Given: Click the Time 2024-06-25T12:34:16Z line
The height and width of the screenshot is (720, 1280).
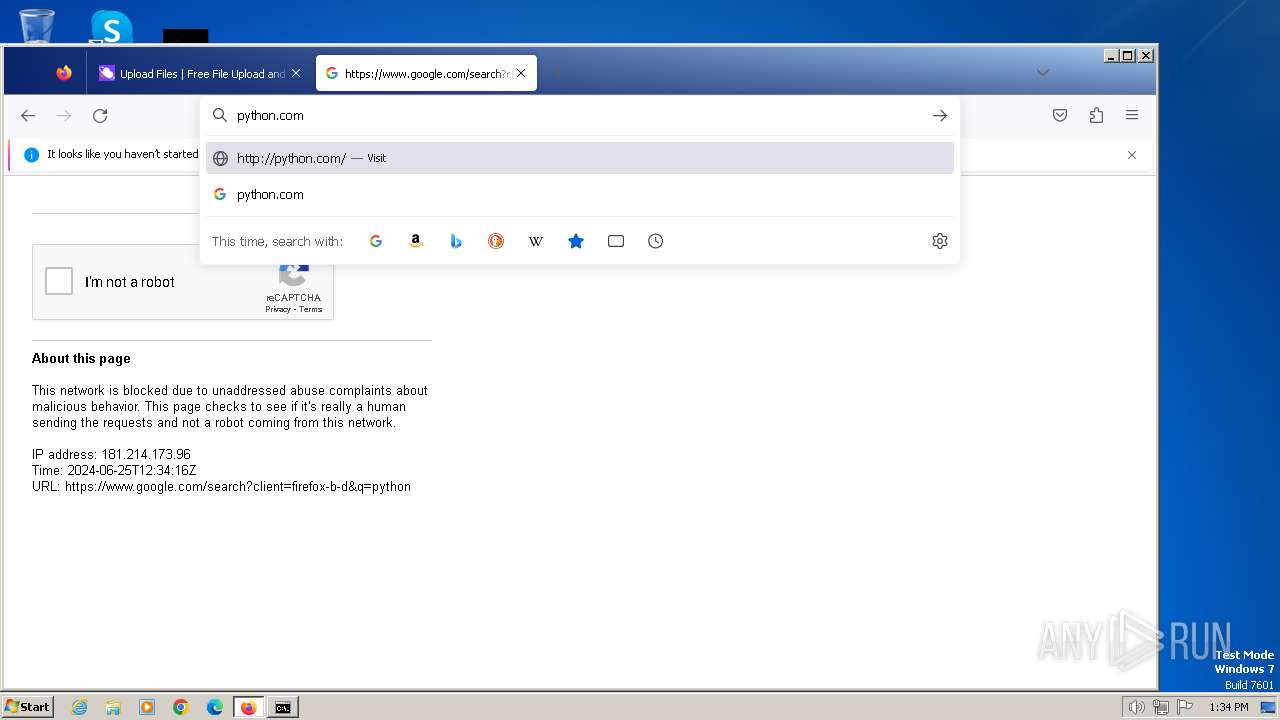Looking at the screenshot, I should click(x=114, y=470).
